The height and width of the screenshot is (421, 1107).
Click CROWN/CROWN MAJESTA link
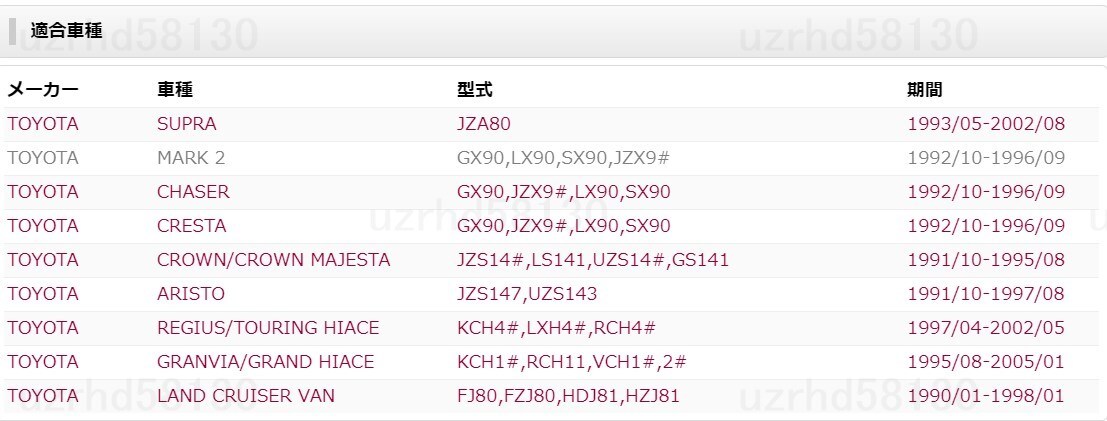click(x=273, y=260)
